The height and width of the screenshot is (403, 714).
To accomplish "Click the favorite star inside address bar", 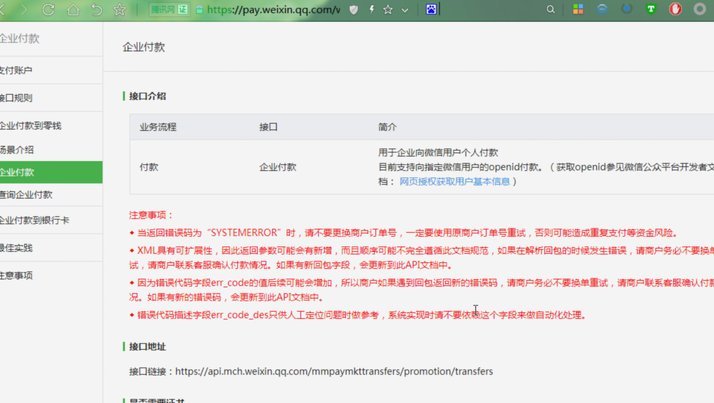I will pos(388,10).
